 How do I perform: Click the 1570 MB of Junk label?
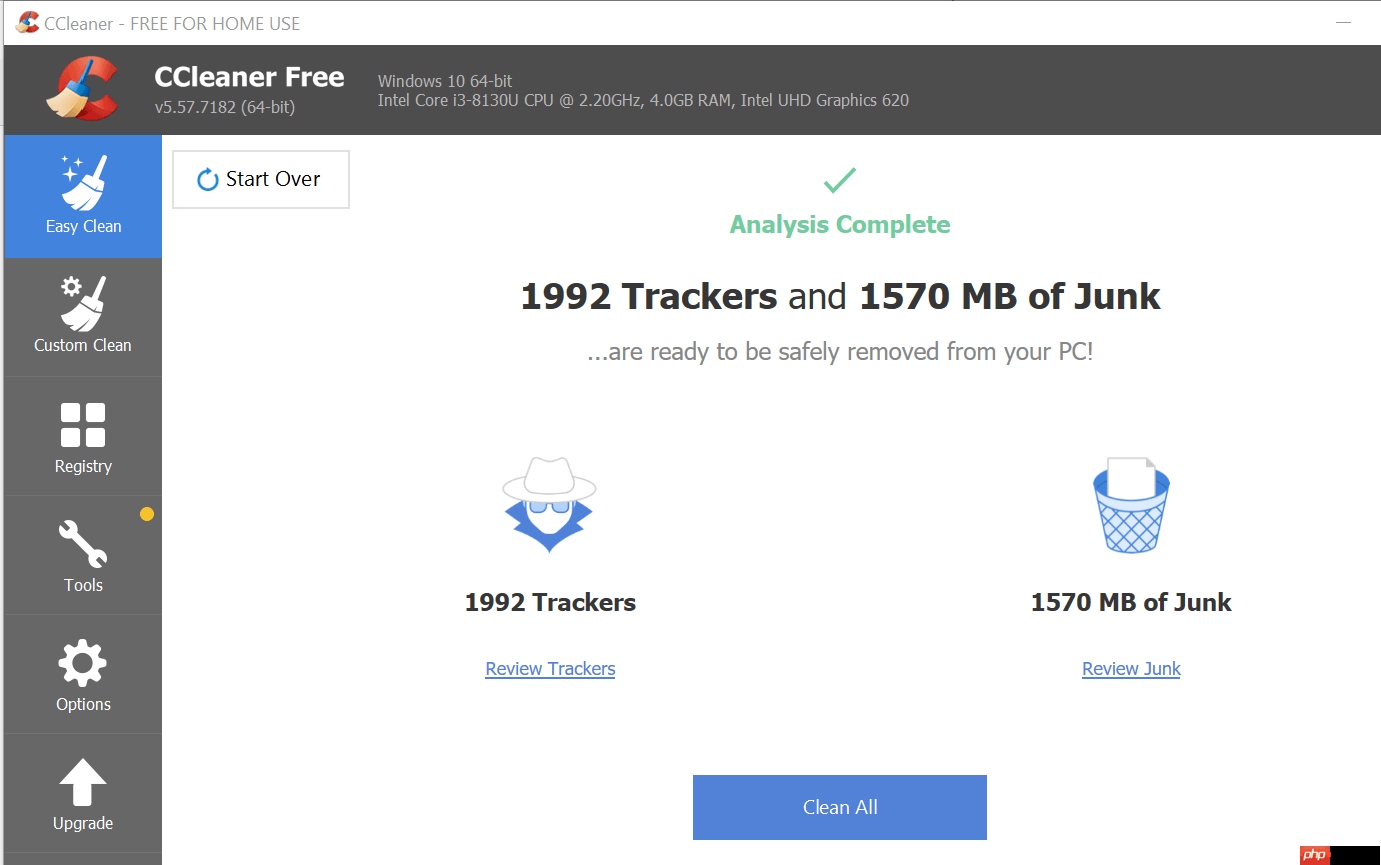point(1131,602)
